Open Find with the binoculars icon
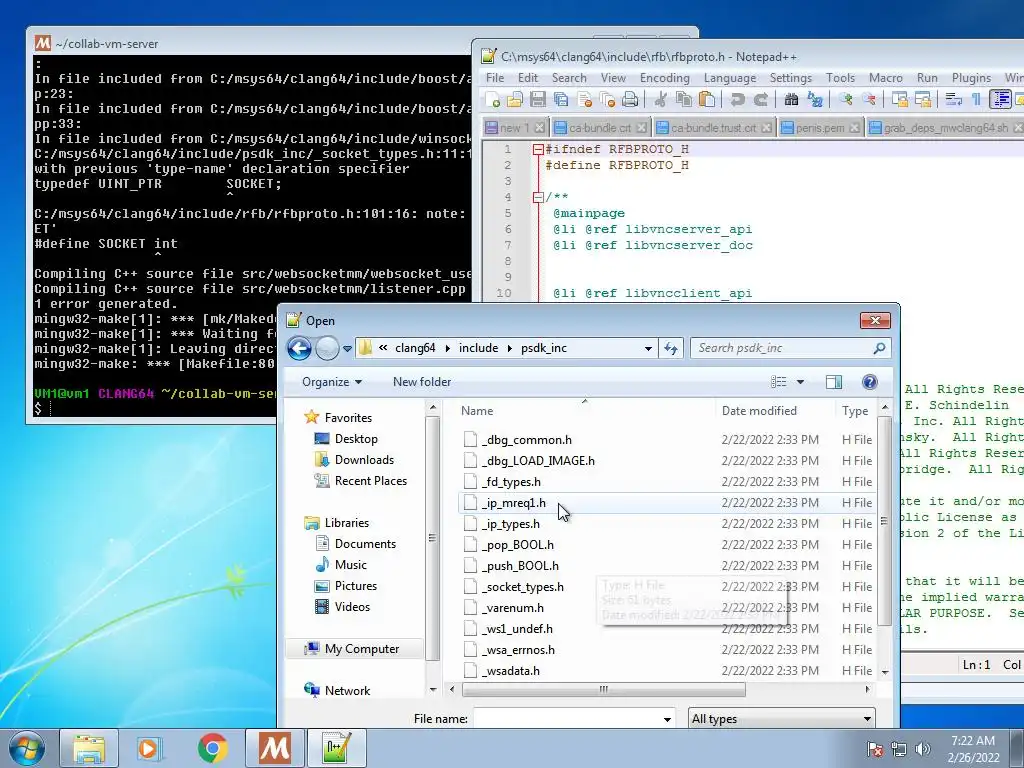Viewport: 1024px width, 768px height. click(x=792, y=99)
